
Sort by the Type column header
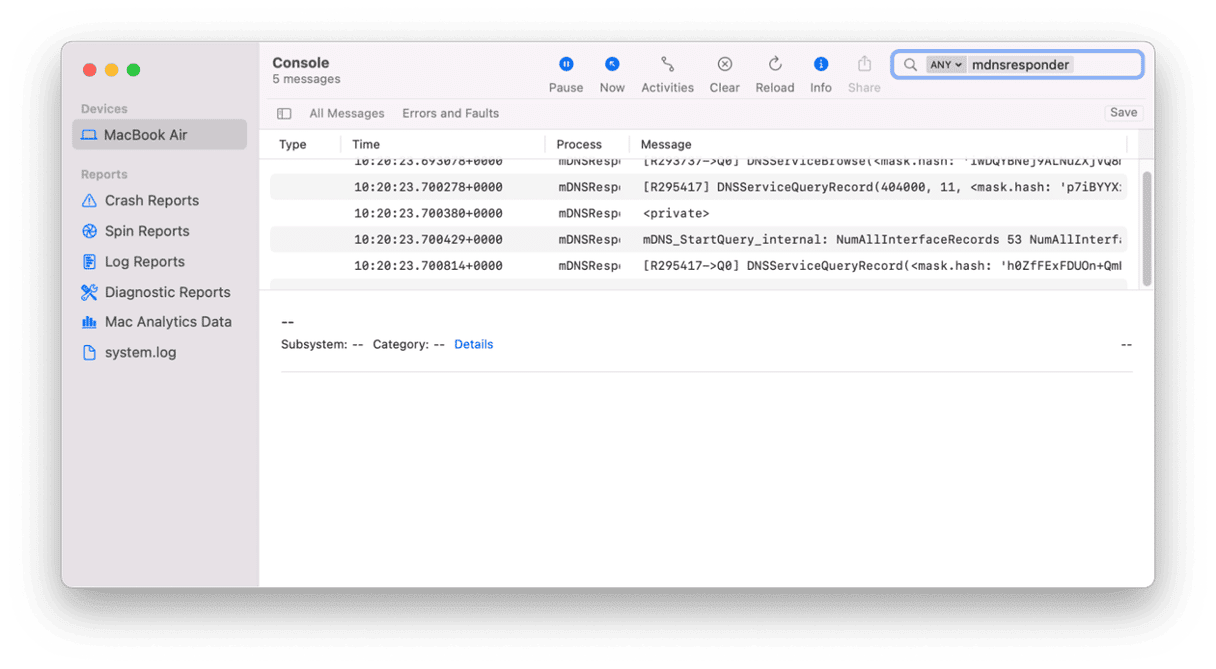pos(293,145)
